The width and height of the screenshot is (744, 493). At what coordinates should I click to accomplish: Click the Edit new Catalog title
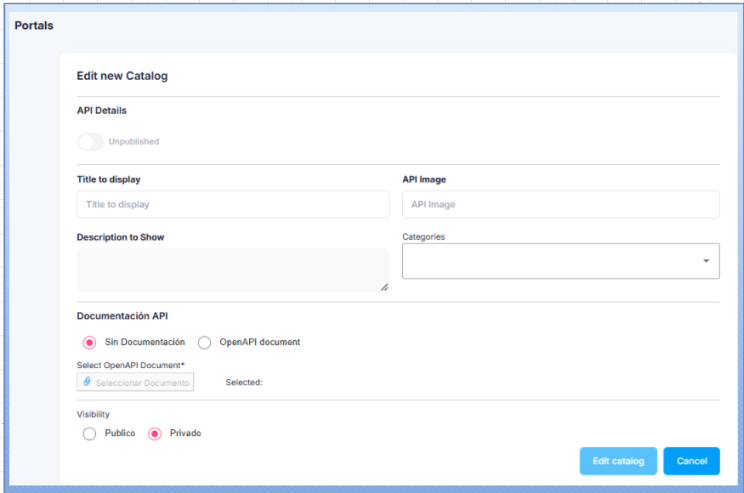pos(122,76)
